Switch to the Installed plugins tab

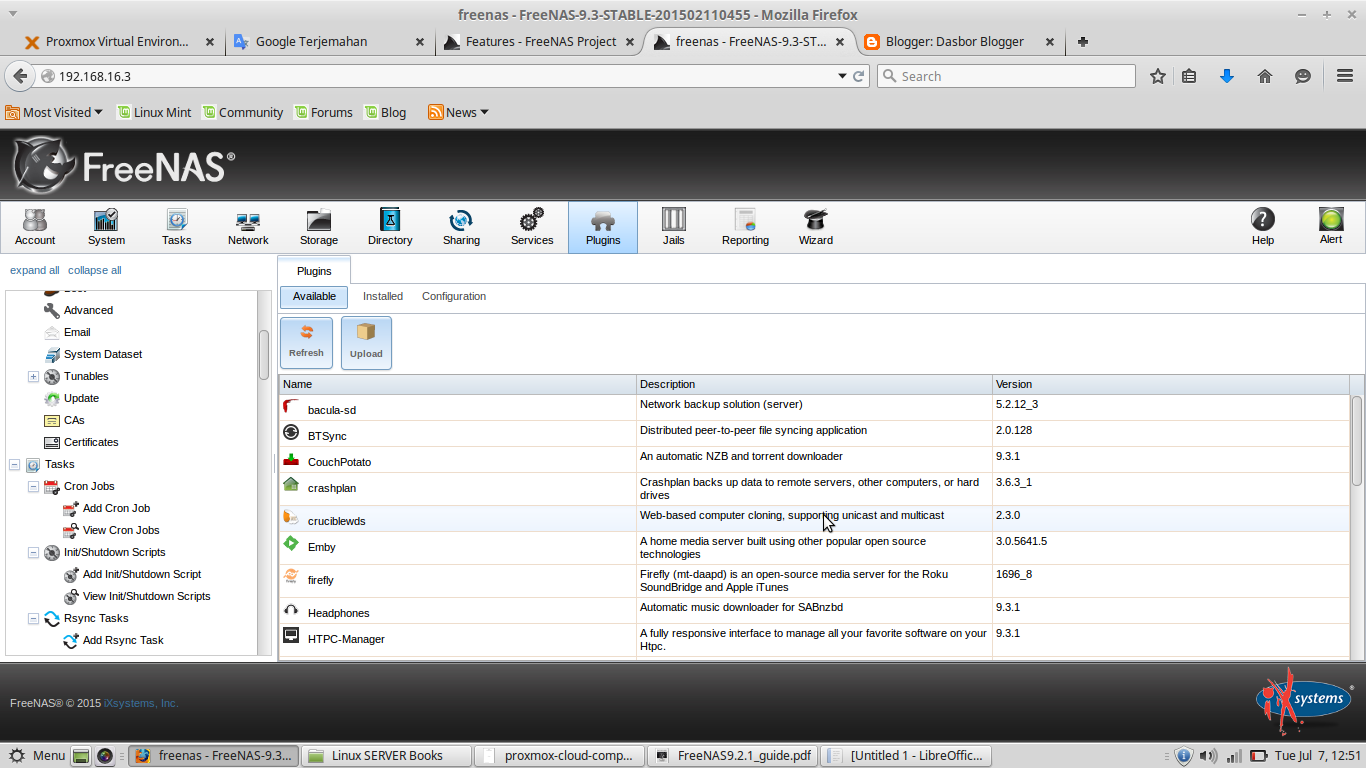click(383, 296)
